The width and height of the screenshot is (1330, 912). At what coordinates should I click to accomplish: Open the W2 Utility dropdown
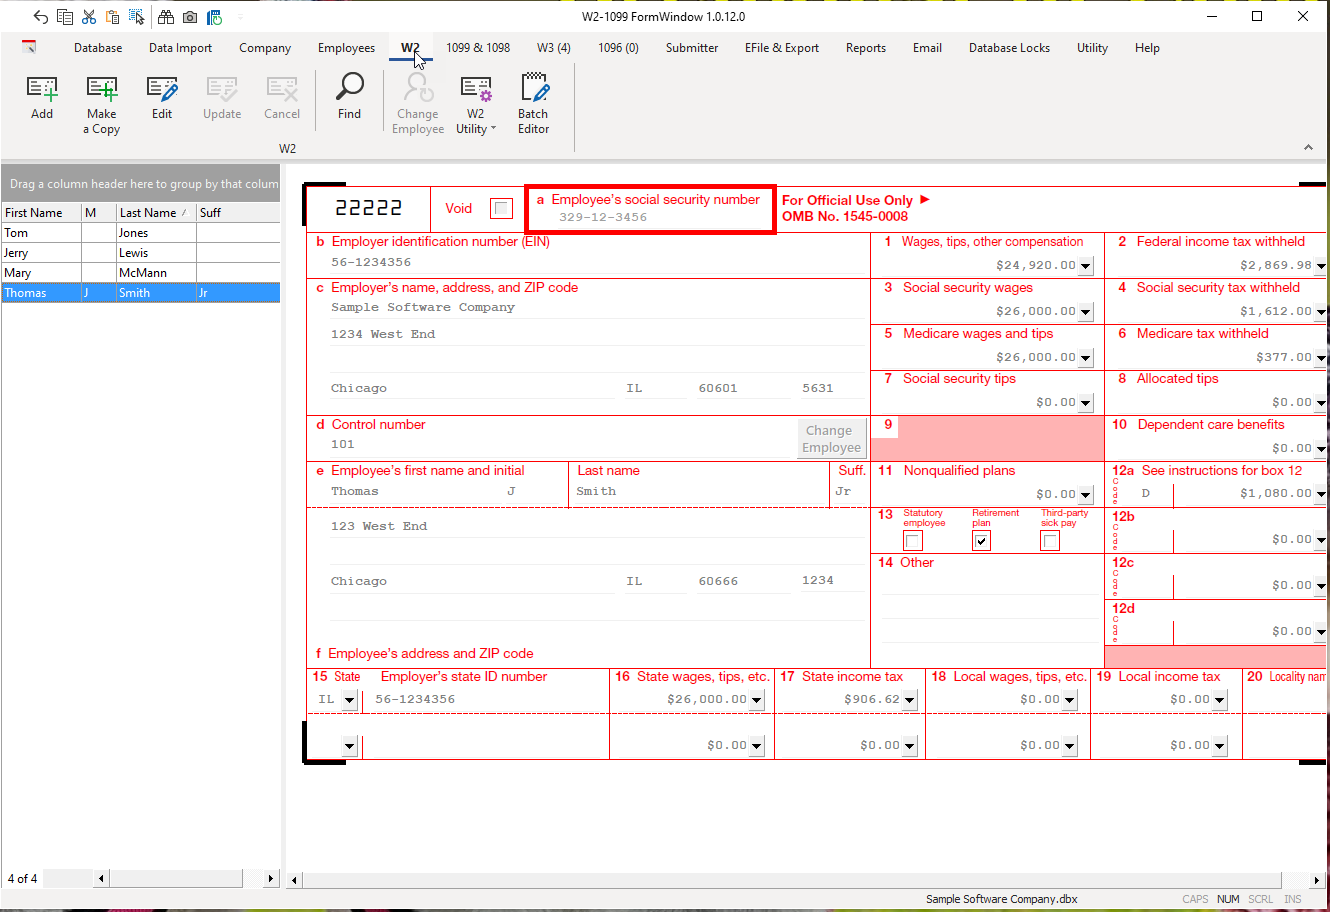(x=476, y=104)
